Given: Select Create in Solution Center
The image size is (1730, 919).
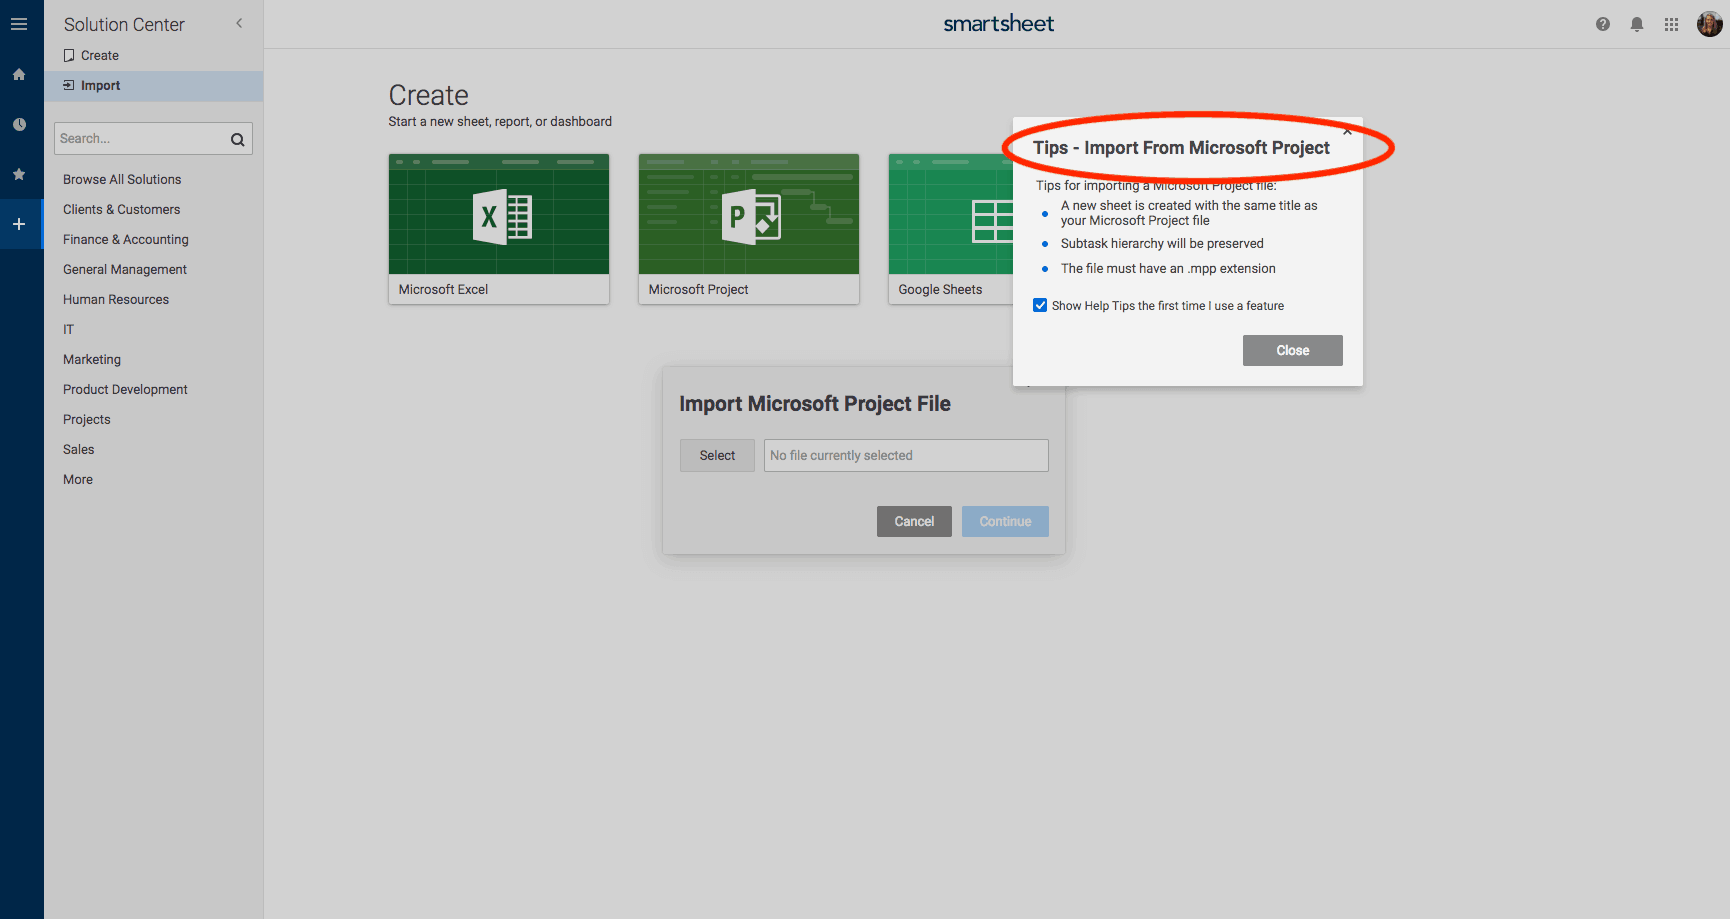Looking at the screenshot, I should click(x=99, y=56).
